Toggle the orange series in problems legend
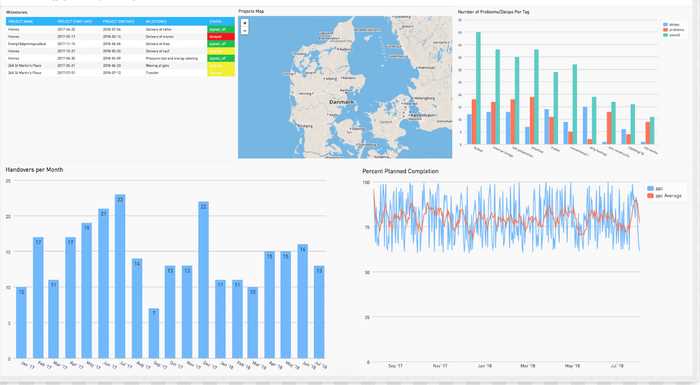Screen dimensions: 700x385 [x=673, y=29]
